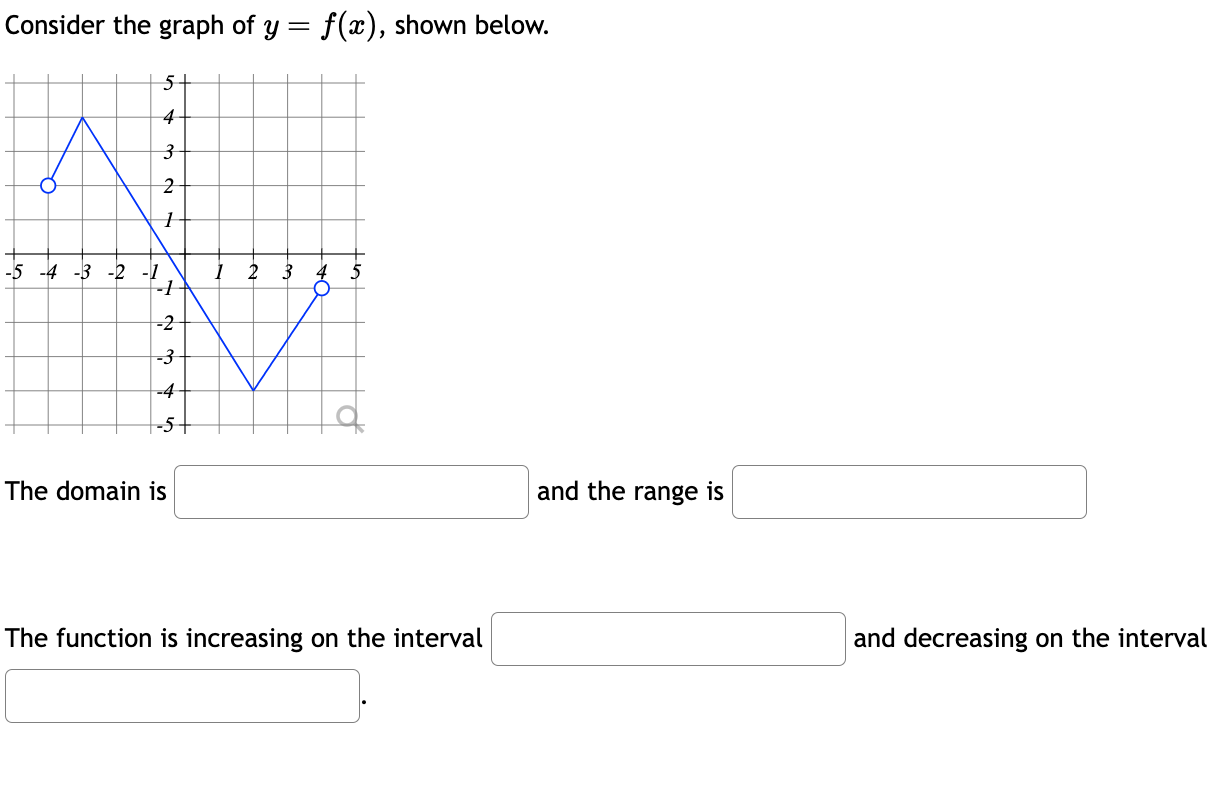Click the blue line segment descending toward (2, -4)
Screen dimensions: 1228x794
220,335
